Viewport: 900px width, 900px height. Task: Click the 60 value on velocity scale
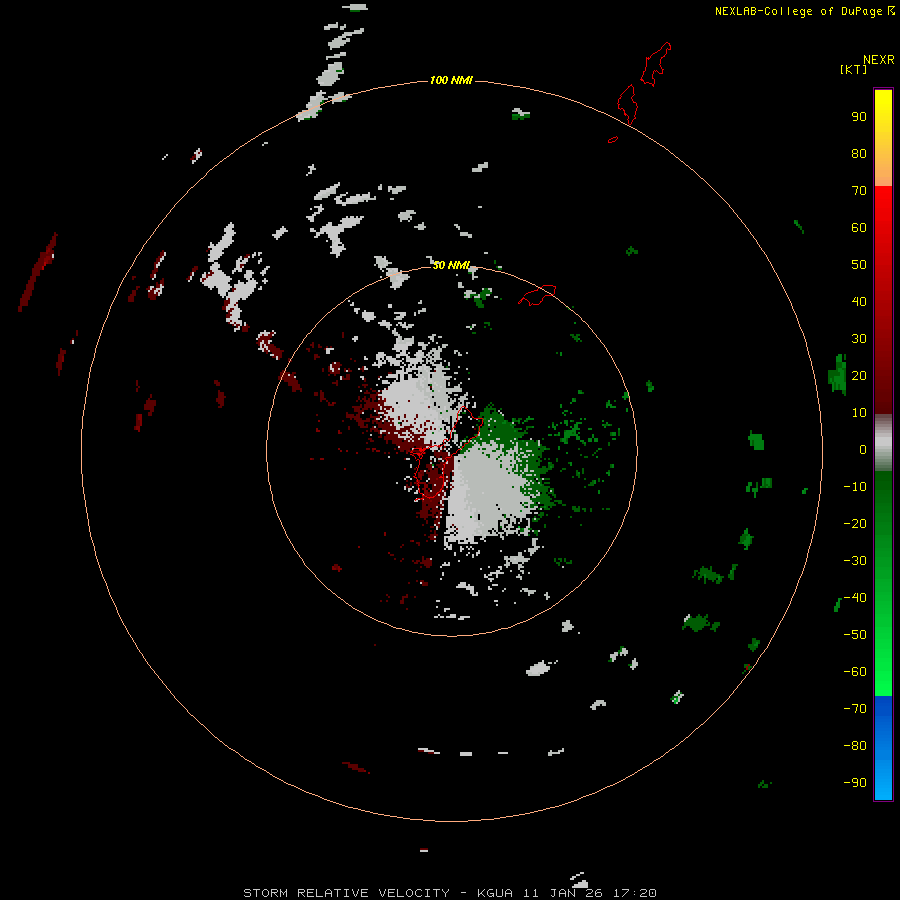pos(859,227)
